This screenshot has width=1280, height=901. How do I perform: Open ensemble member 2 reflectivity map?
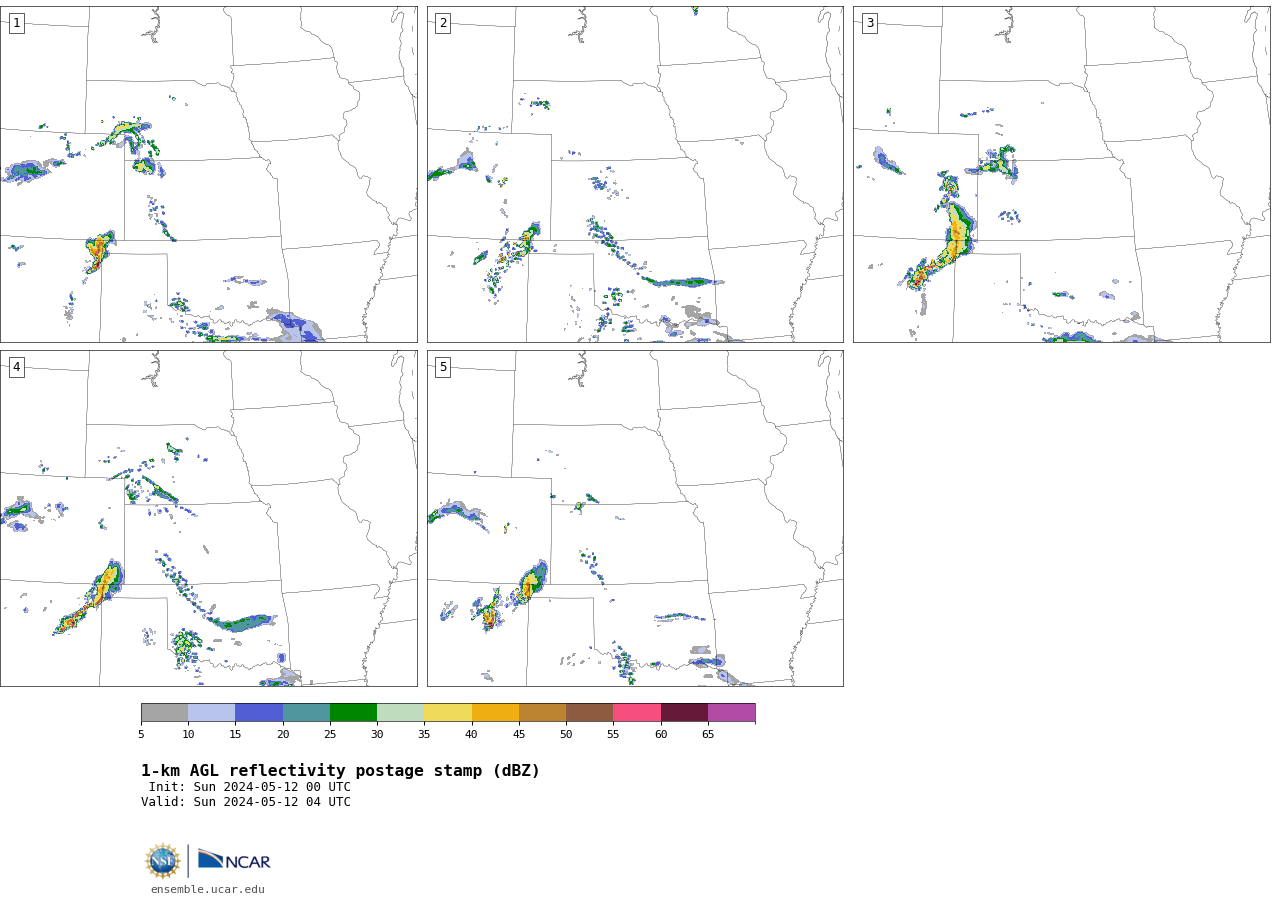635,174
